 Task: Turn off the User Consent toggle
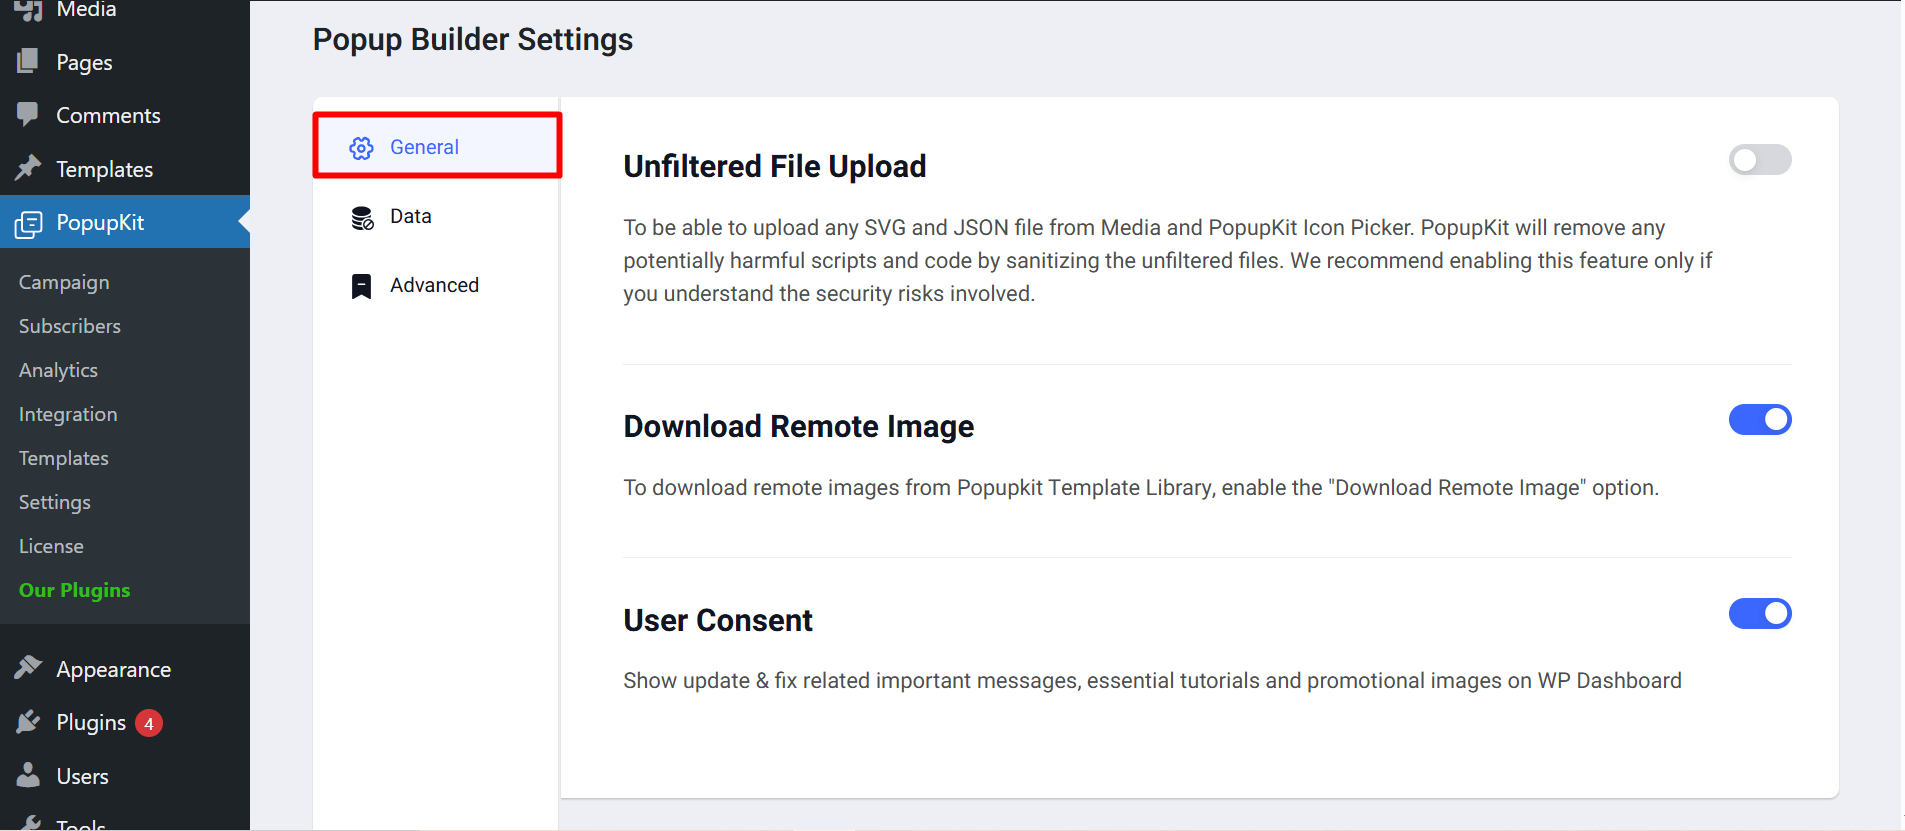click(1759, 614)
